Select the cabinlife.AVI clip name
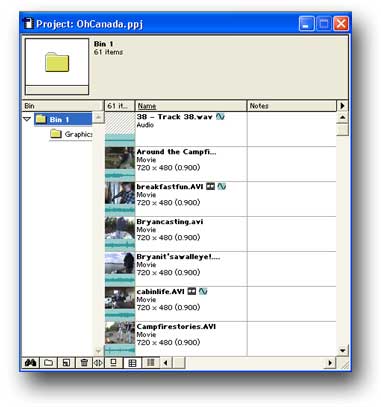The width and height of the screenshot is (381, 407). point(160,292)
